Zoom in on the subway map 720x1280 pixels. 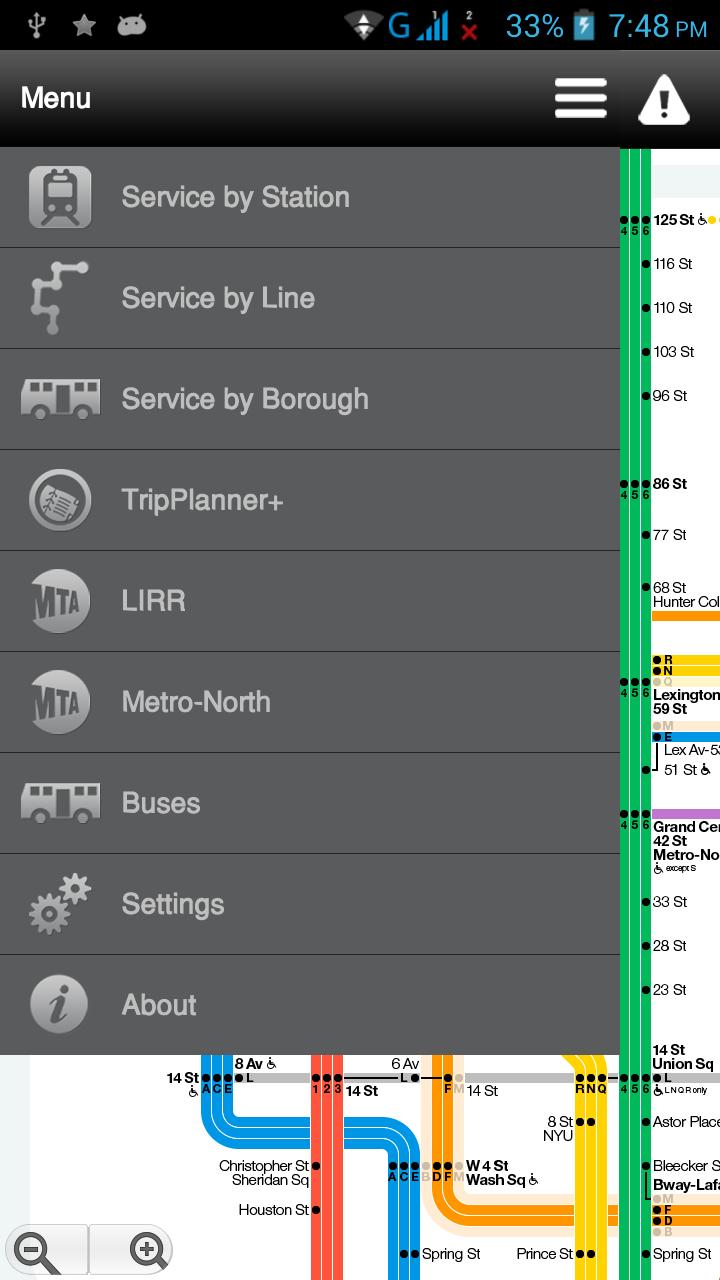[x=147, y=1249]
